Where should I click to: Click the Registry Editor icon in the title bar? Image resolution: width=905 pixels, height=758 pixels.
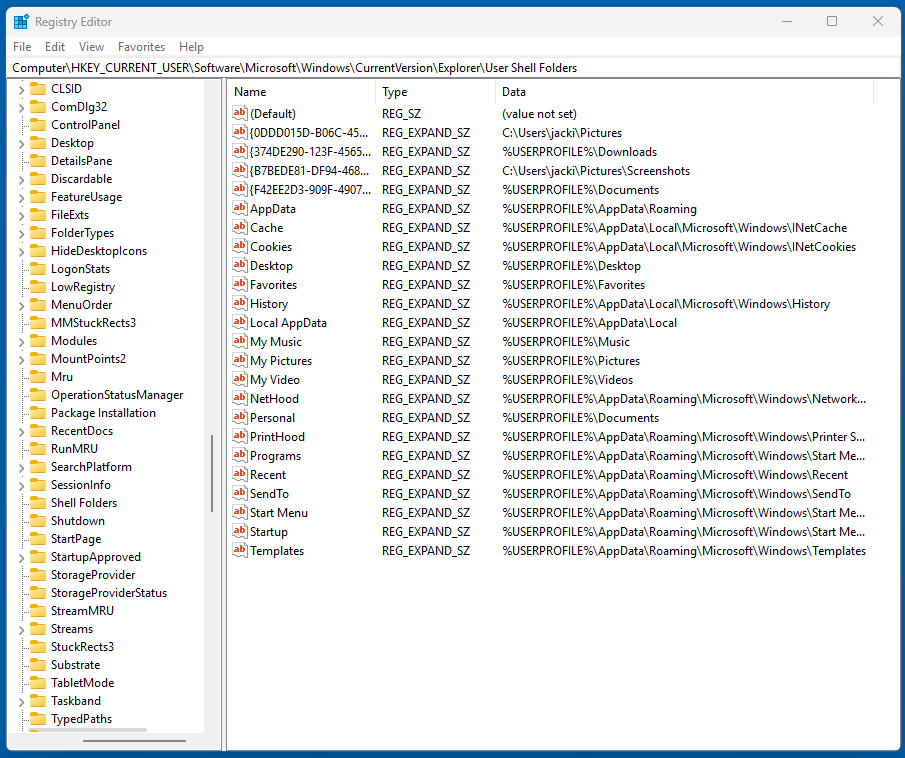pyautogui.click(x=23, y=21)
